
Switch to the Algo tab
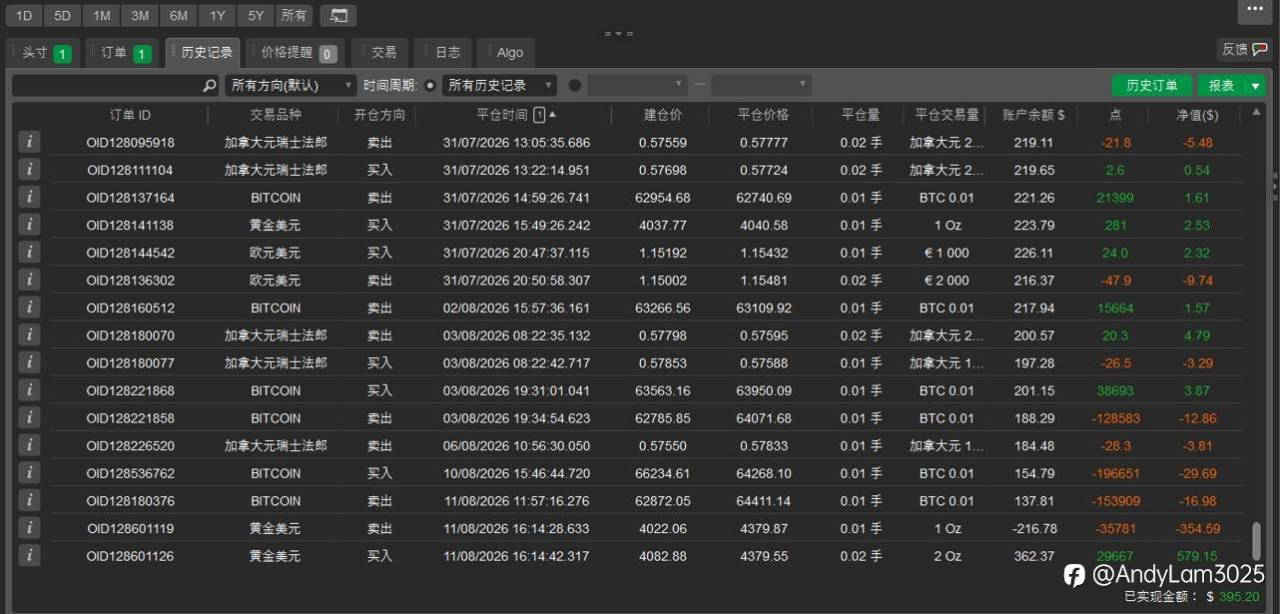[507, 53]
